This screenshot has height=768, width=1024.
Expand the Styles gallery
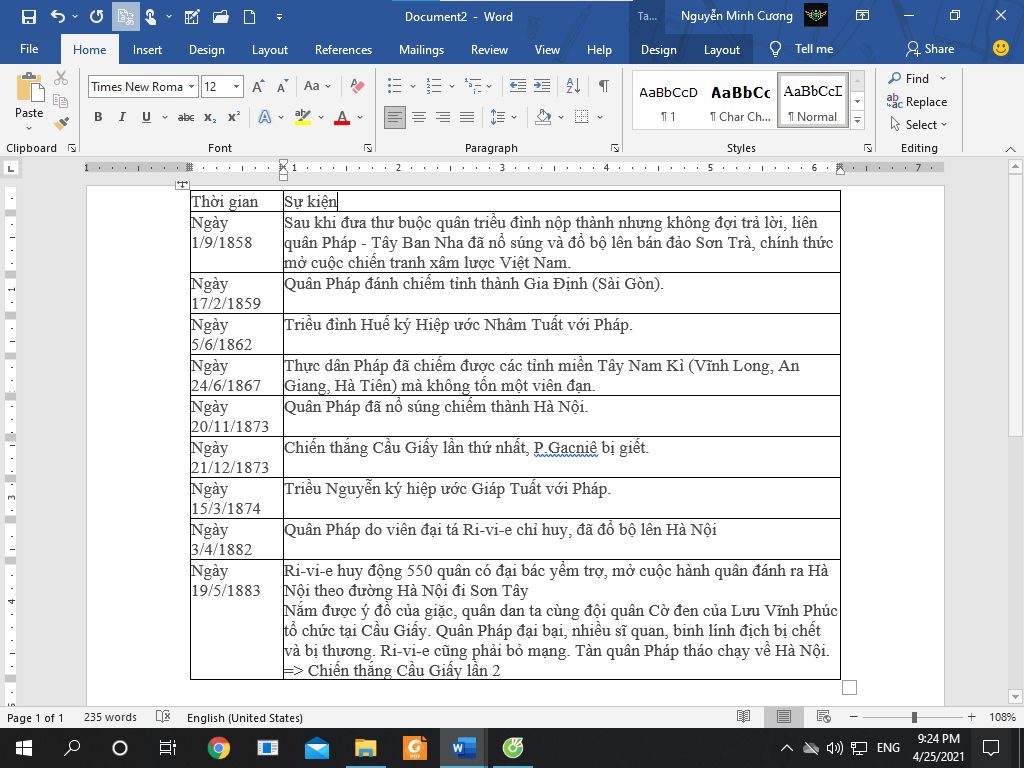tap(857, 120)
